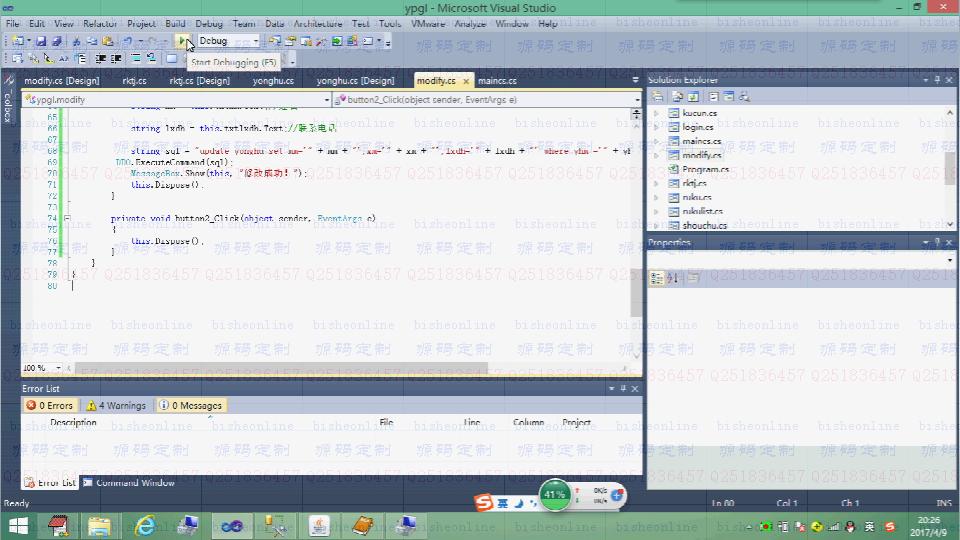
Task: Select Program.cs in Solution Explorer
Action: click(x=705, y=169)
